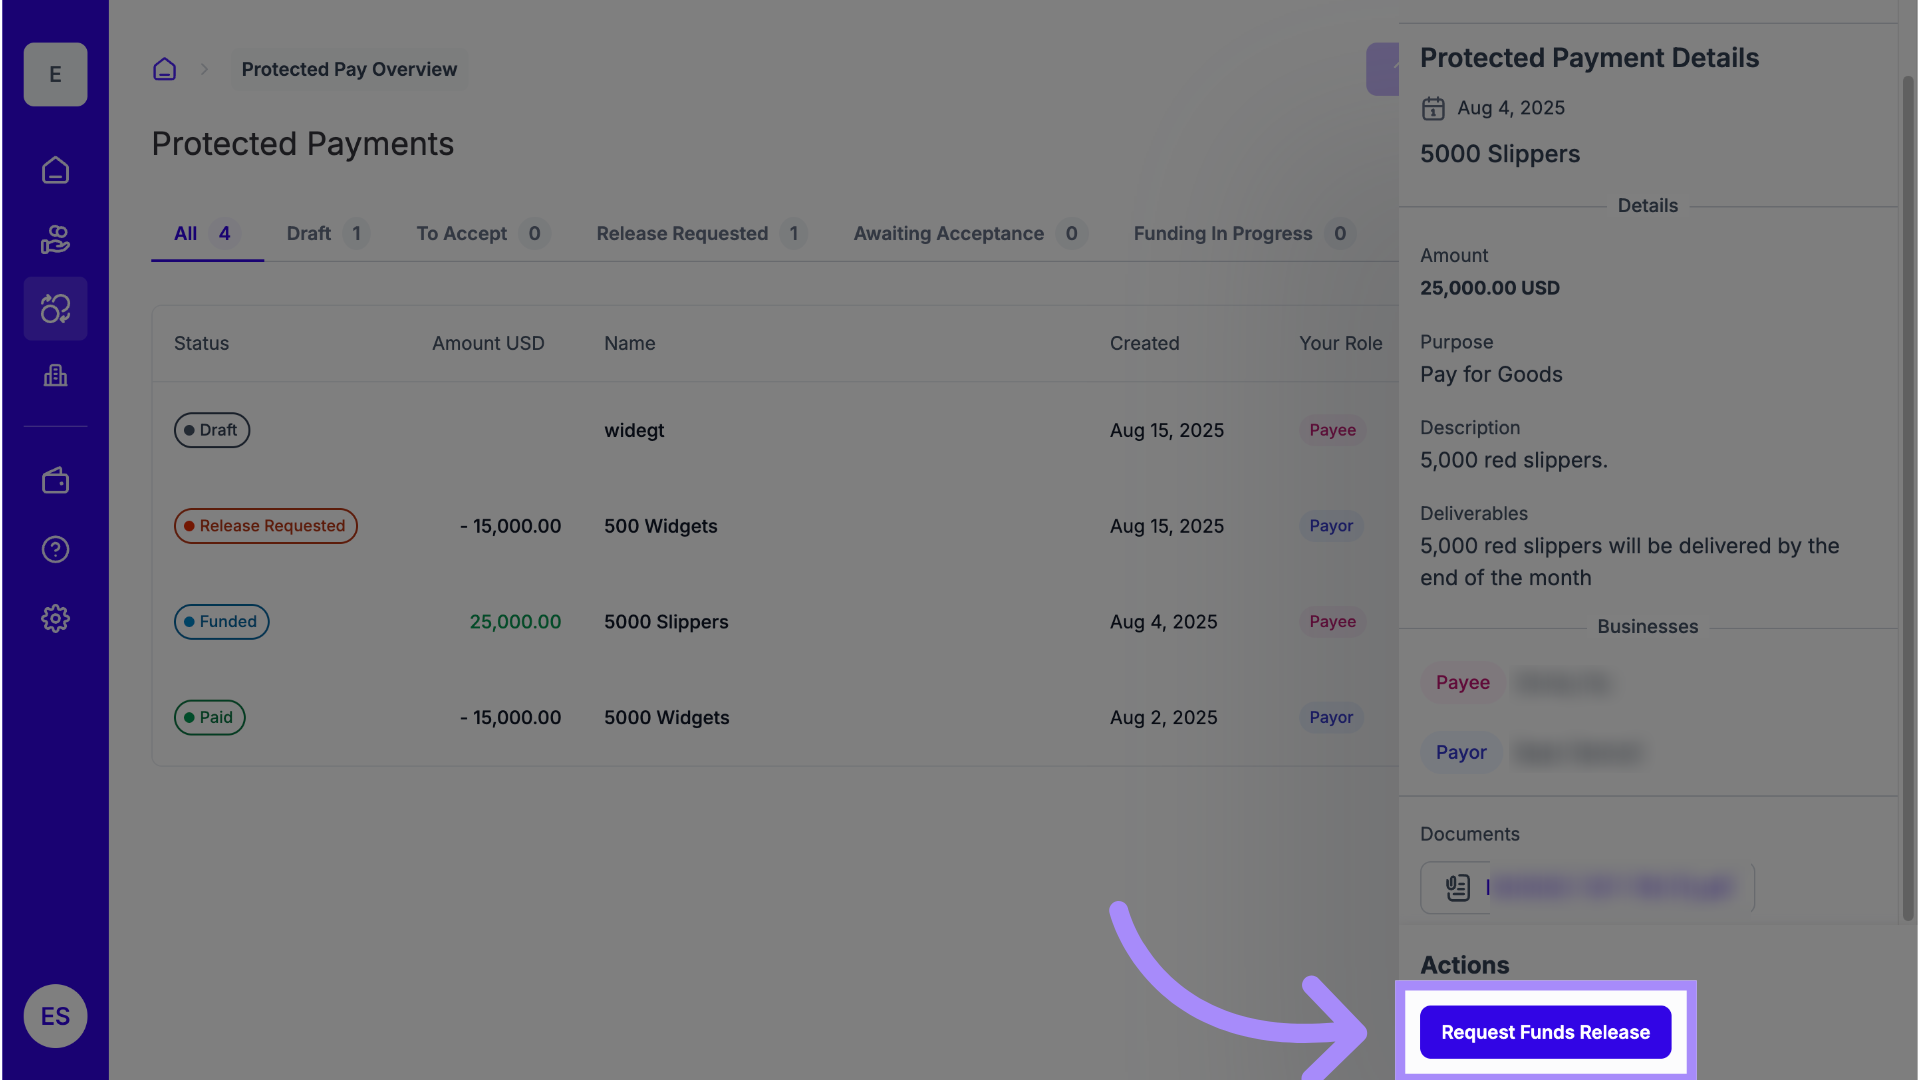Open the settings gear icon
The image size is (1920, 1080).
point(55,619)
